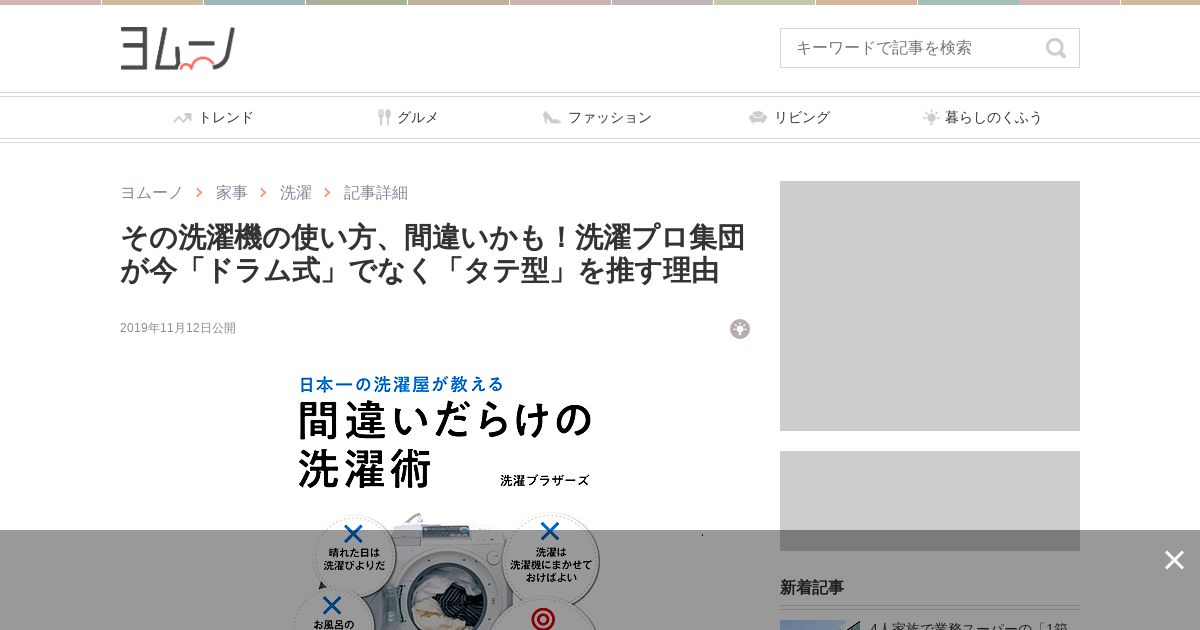Click the sofa living icon
Viewport: 1200px width, 630px height.
click(x=758, y=118)
